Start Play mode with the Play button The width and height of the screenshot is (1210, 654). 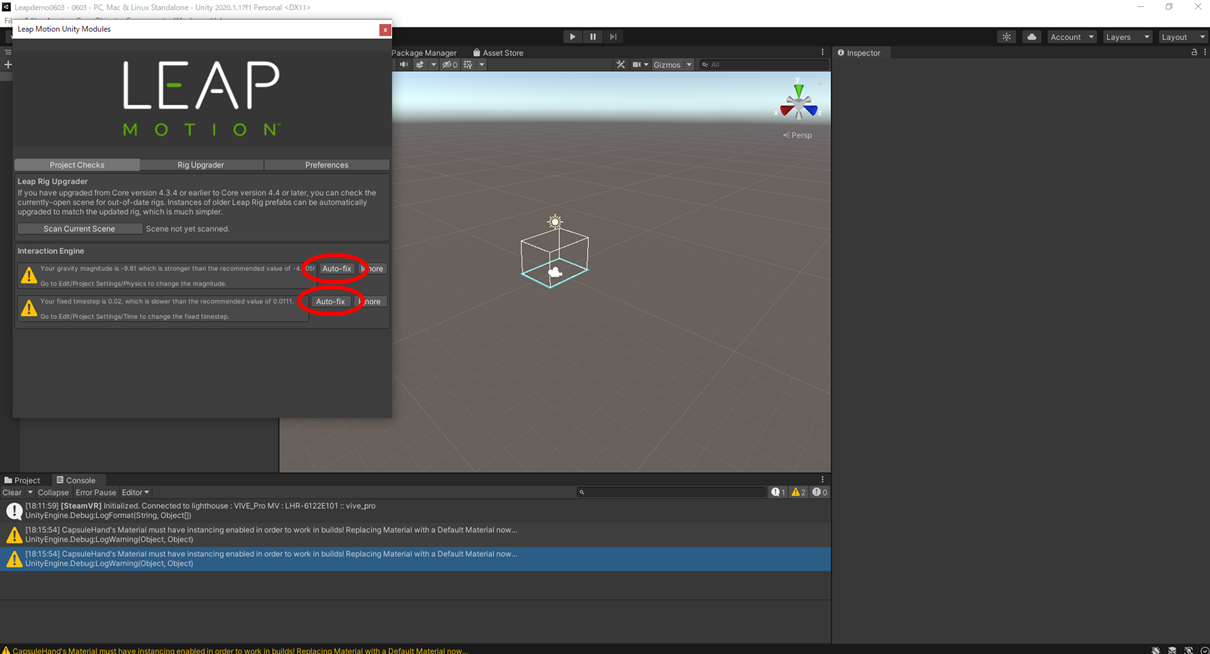coord(572,37)
